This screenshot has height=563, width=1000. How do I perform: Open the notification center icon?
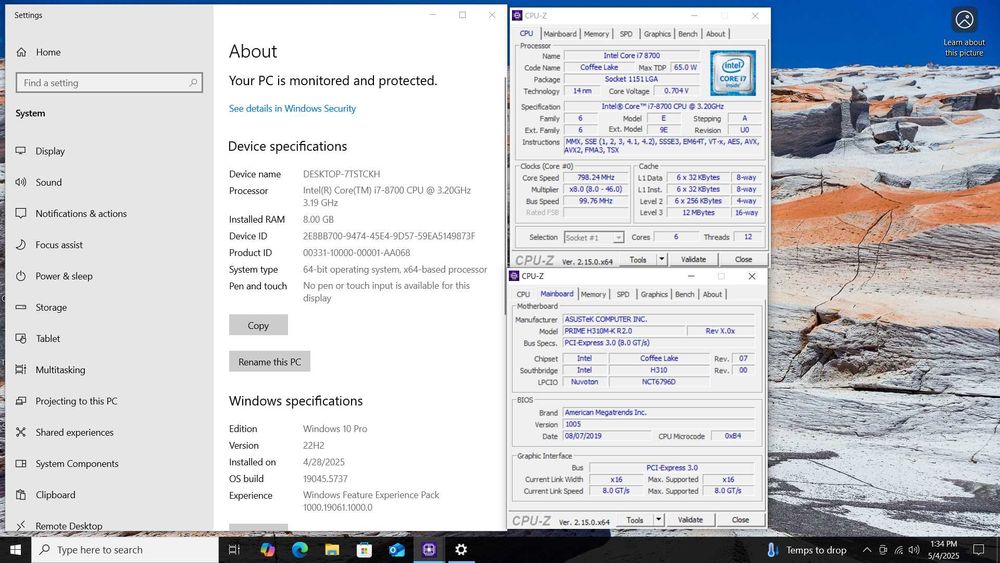point(978,550)
